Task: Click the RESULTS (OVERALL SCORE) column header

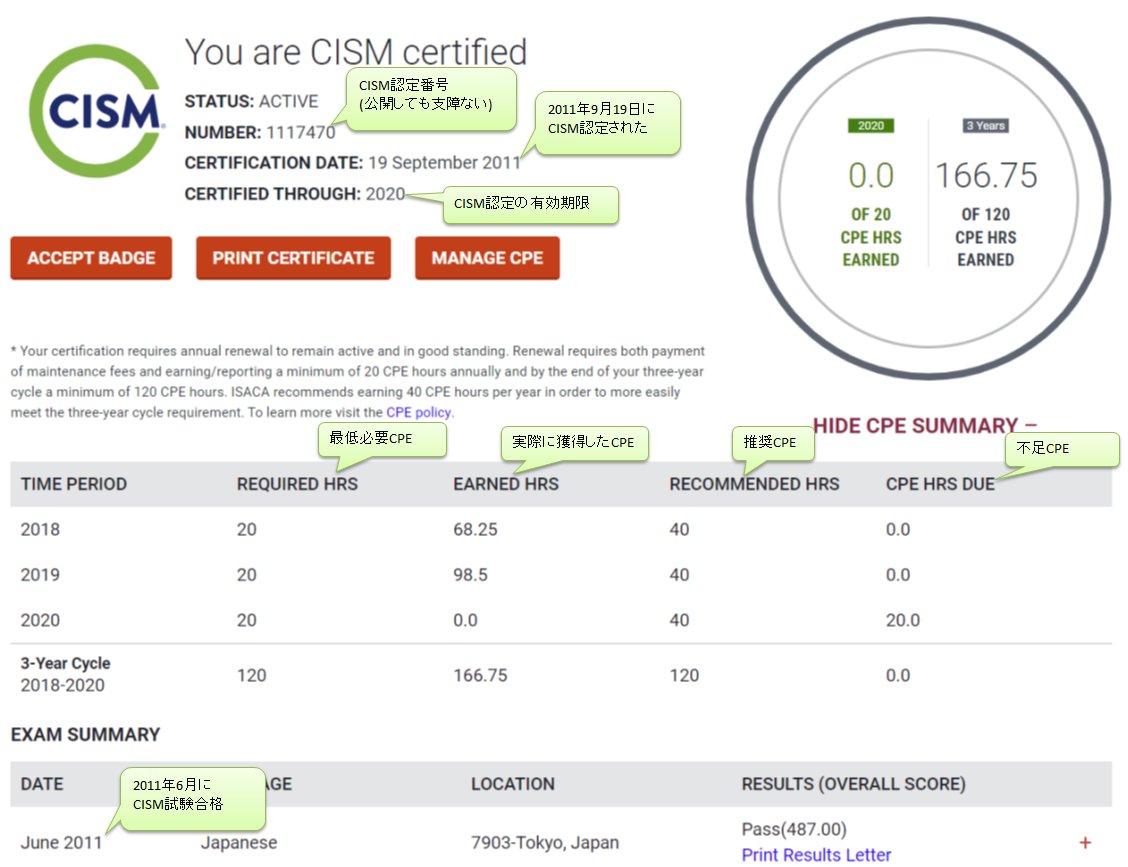Action: (853, 784)
